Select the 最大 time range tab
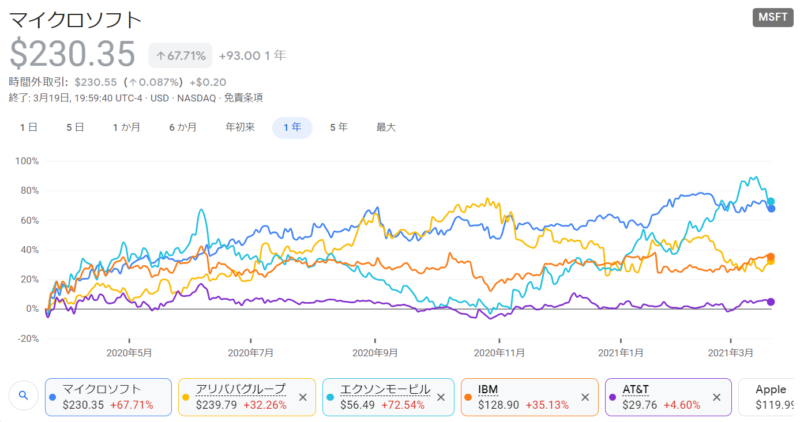Screen dimensions: 800x422 click(x=386, y=128)
